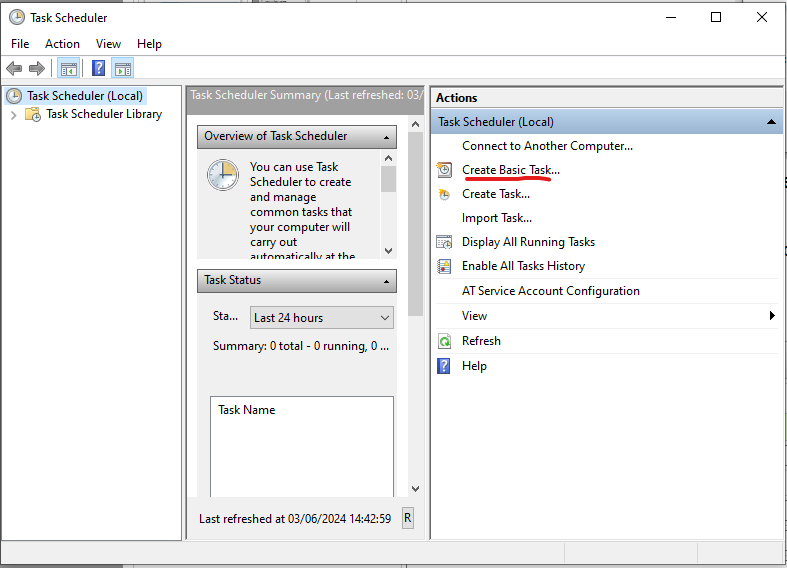Click the Task Scheduler (Local) clock tree icon
The width and height of the screenshot is (787, 568).
click(x=14, y=96)
